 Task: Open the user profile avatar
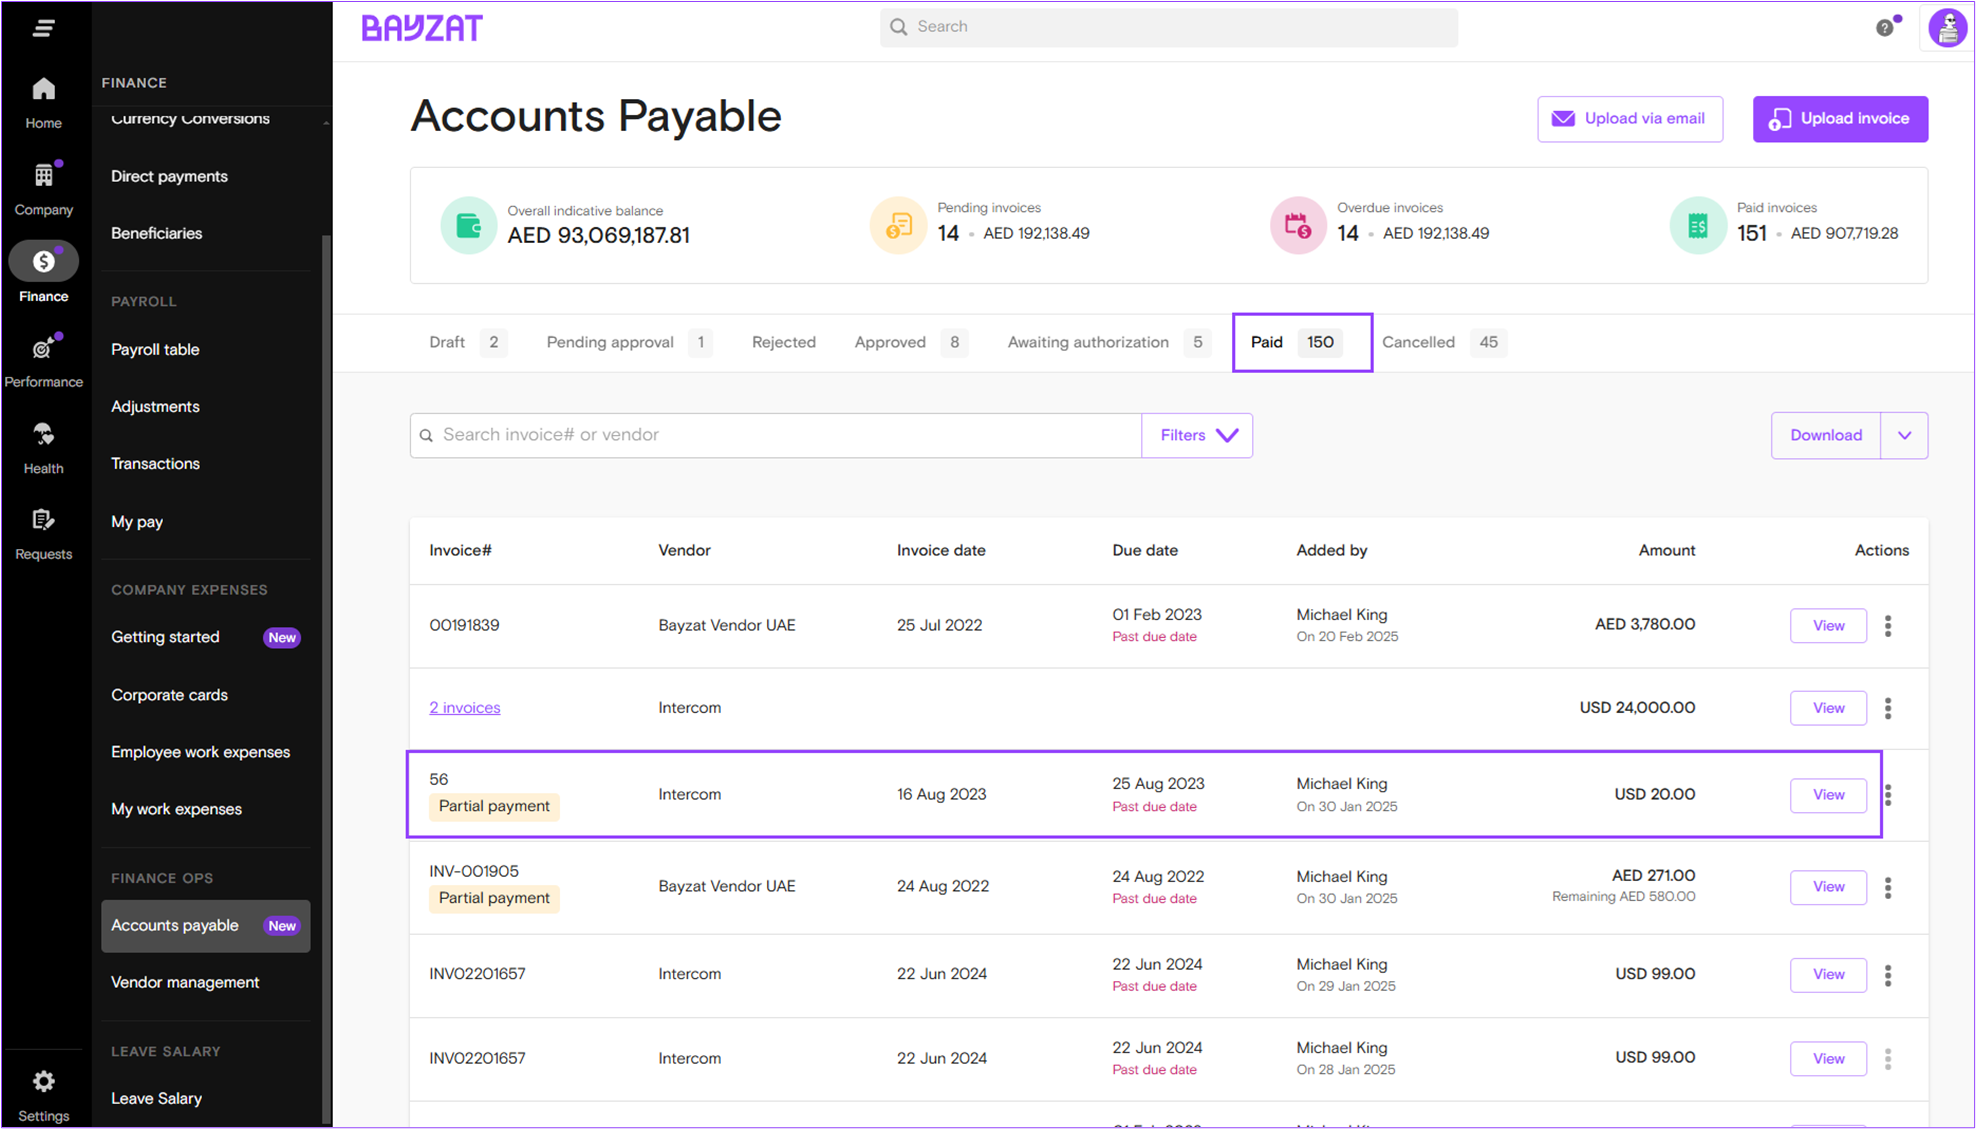click(x=1947, y=28)
